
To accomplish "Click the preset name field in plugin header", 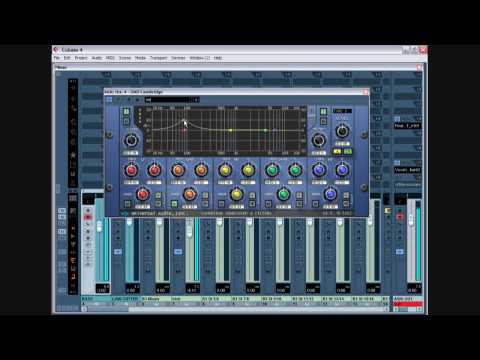I will point(169,100).
